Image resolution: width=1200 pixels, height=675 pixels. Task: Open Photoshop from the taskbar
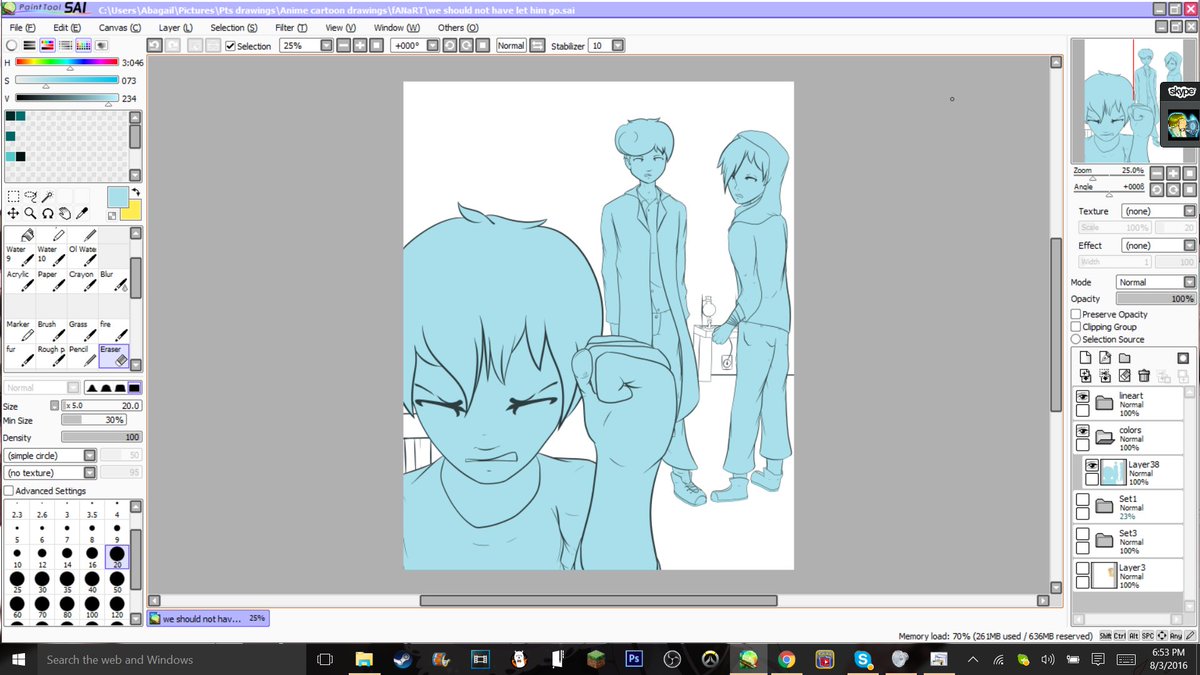click(633, 659)
